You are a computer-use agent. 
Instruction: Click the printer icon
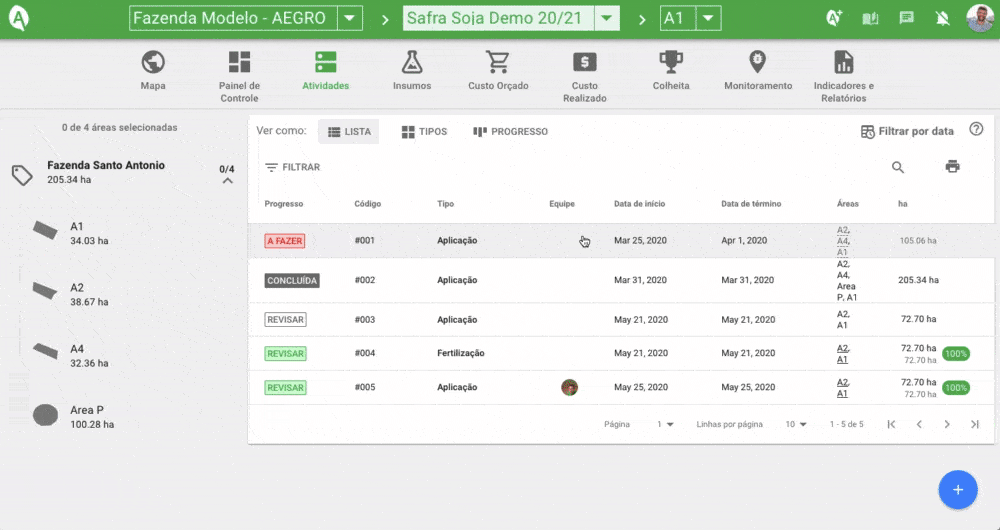point(952,167)
